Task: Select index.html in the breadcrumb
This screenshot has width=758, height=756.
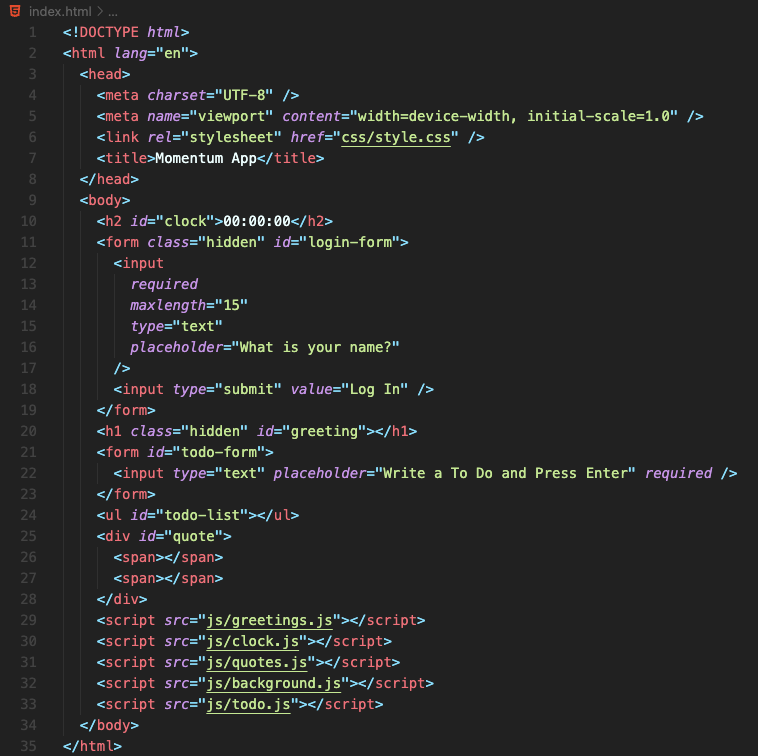Action: pyautogui.click(x=60, y=11)
